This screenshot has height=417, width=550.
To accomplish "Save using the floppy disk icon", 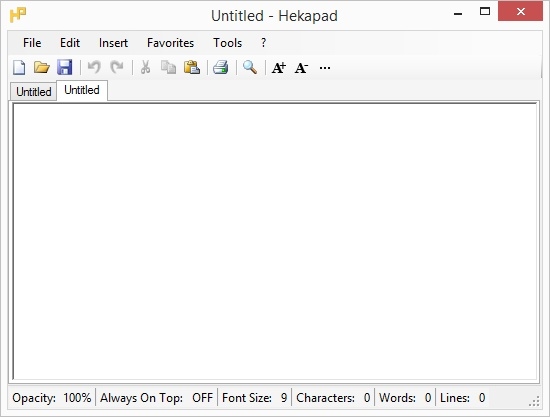I will pyautogui.click(x=65, y=67).
